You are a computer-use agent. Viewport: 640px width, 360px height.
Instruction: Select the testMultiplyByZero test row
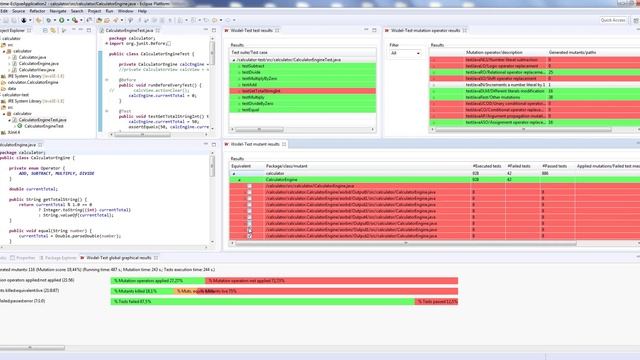[x=302, y=78]
